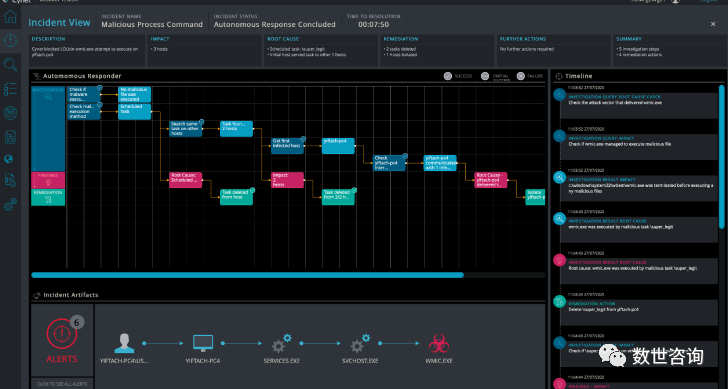Close the Incident View panel
Image resolution: width=728 pixels, height=389 pixels.
713,24
